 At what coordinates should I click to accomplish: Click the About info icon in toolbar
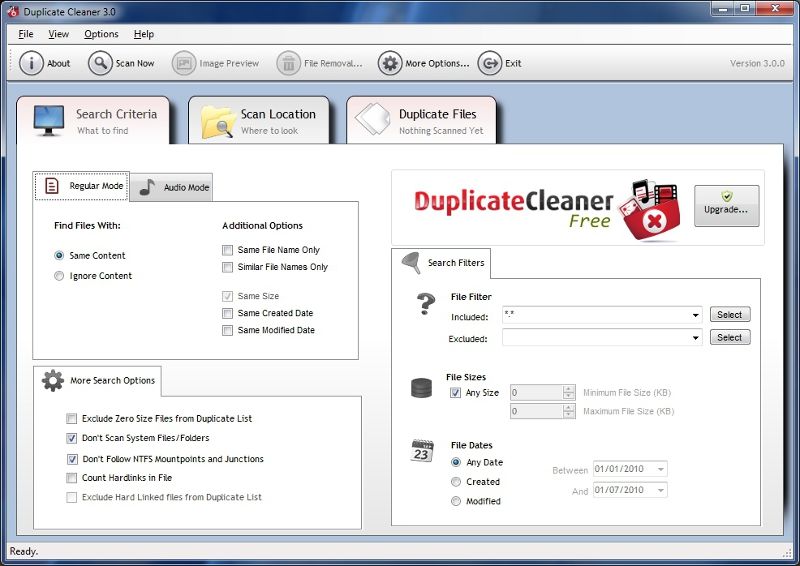pos(31,63)
